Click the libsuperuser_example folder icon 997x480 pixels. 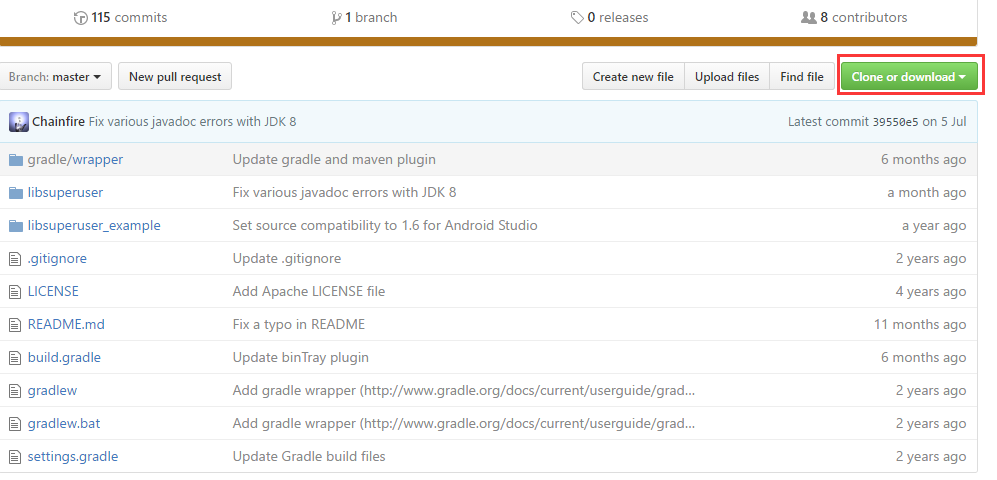tap(16, 226)
